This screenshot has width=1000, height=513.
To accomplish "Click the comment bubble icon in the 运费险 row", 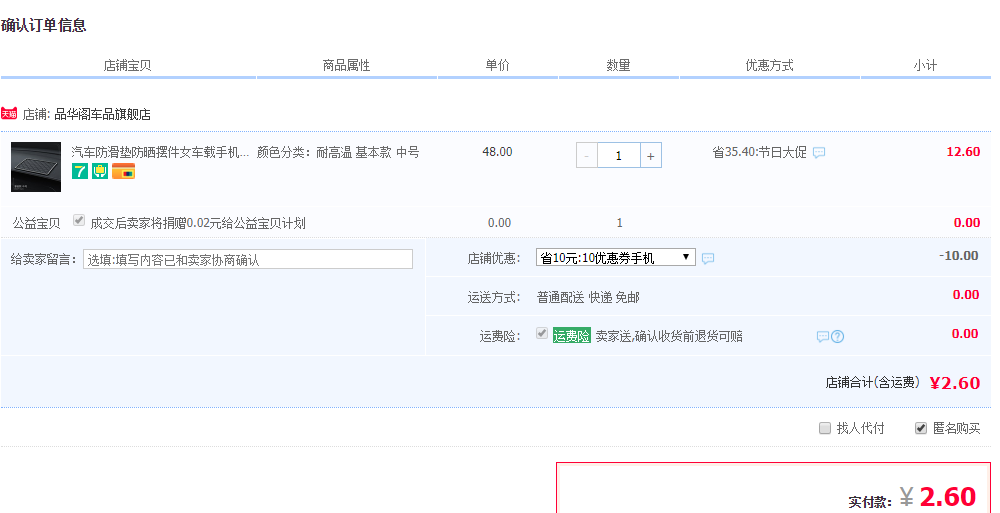I will [823, 336].
